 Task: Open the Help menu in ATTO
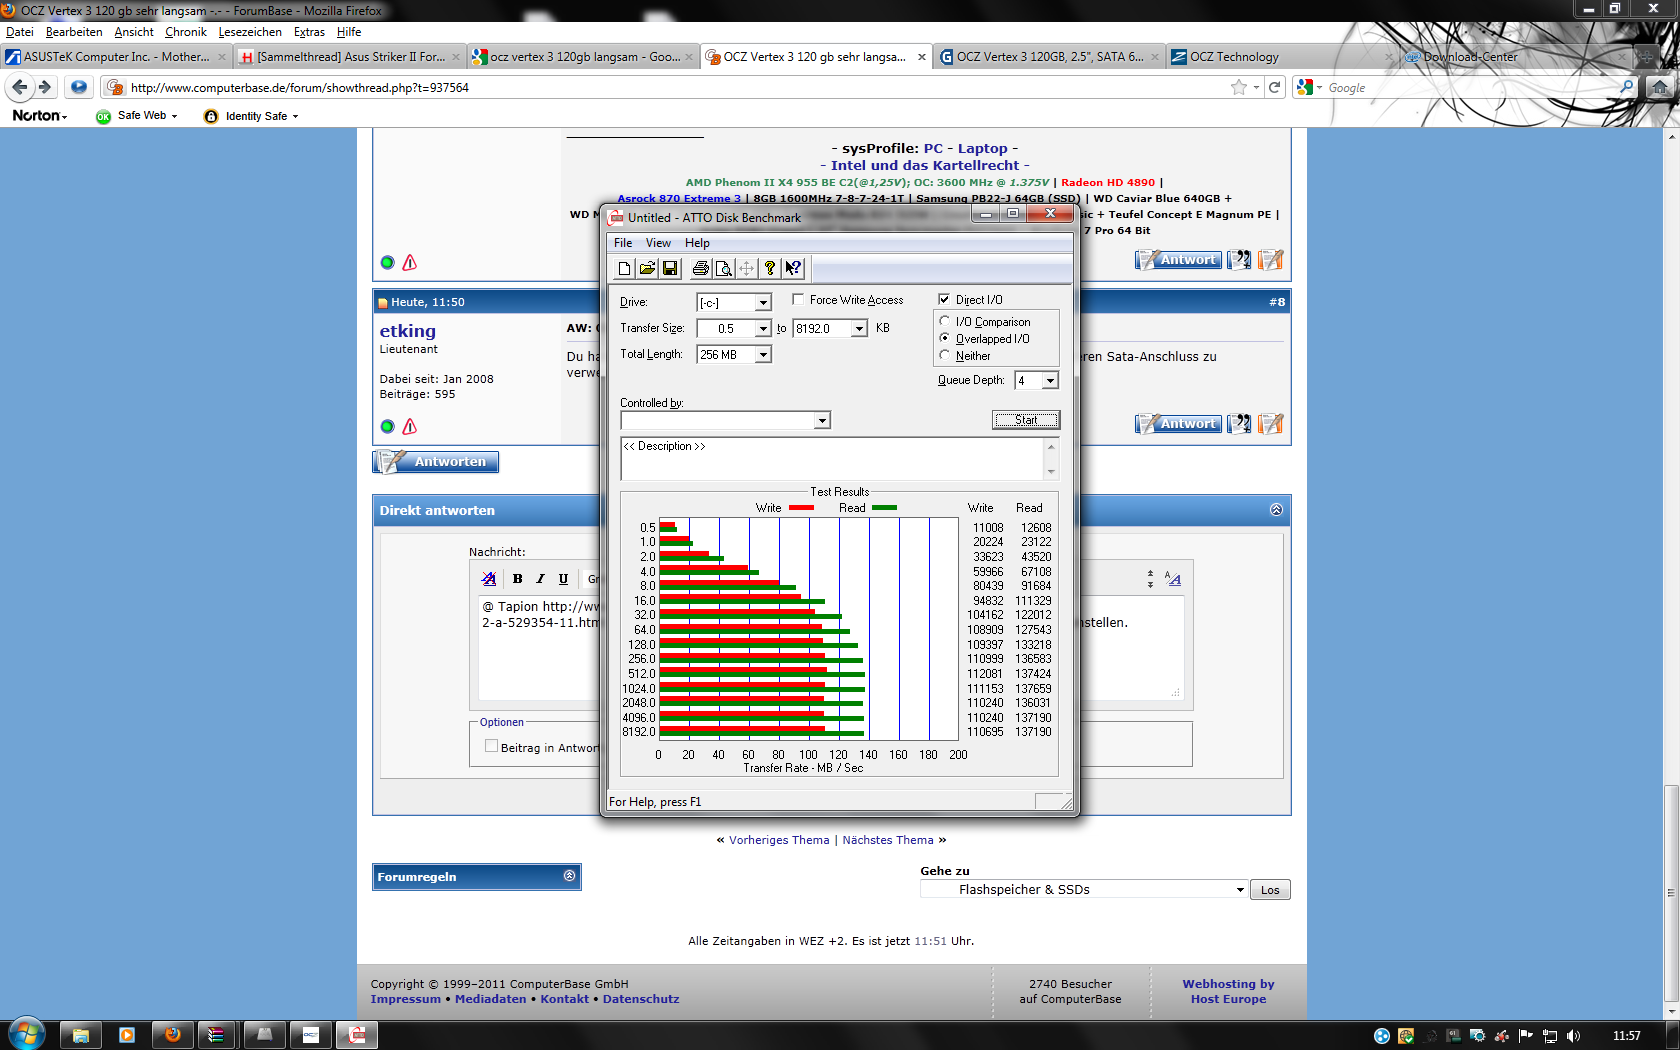(x=697, y=243)
